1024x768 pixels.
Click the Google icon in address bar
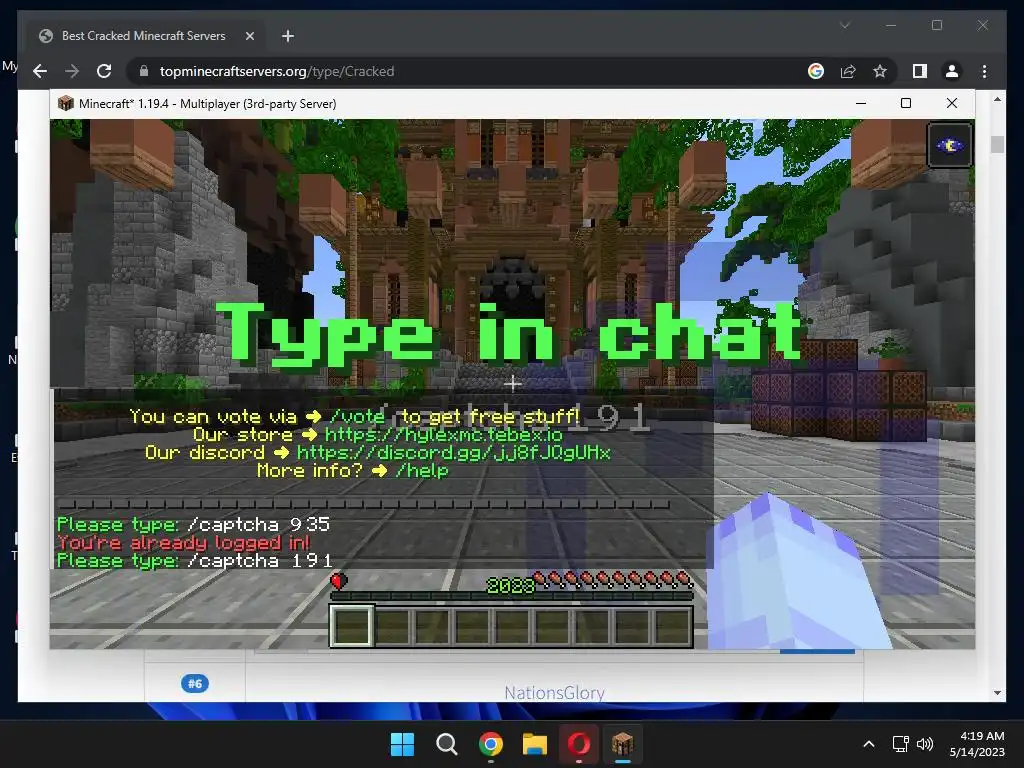coord(816,71)
